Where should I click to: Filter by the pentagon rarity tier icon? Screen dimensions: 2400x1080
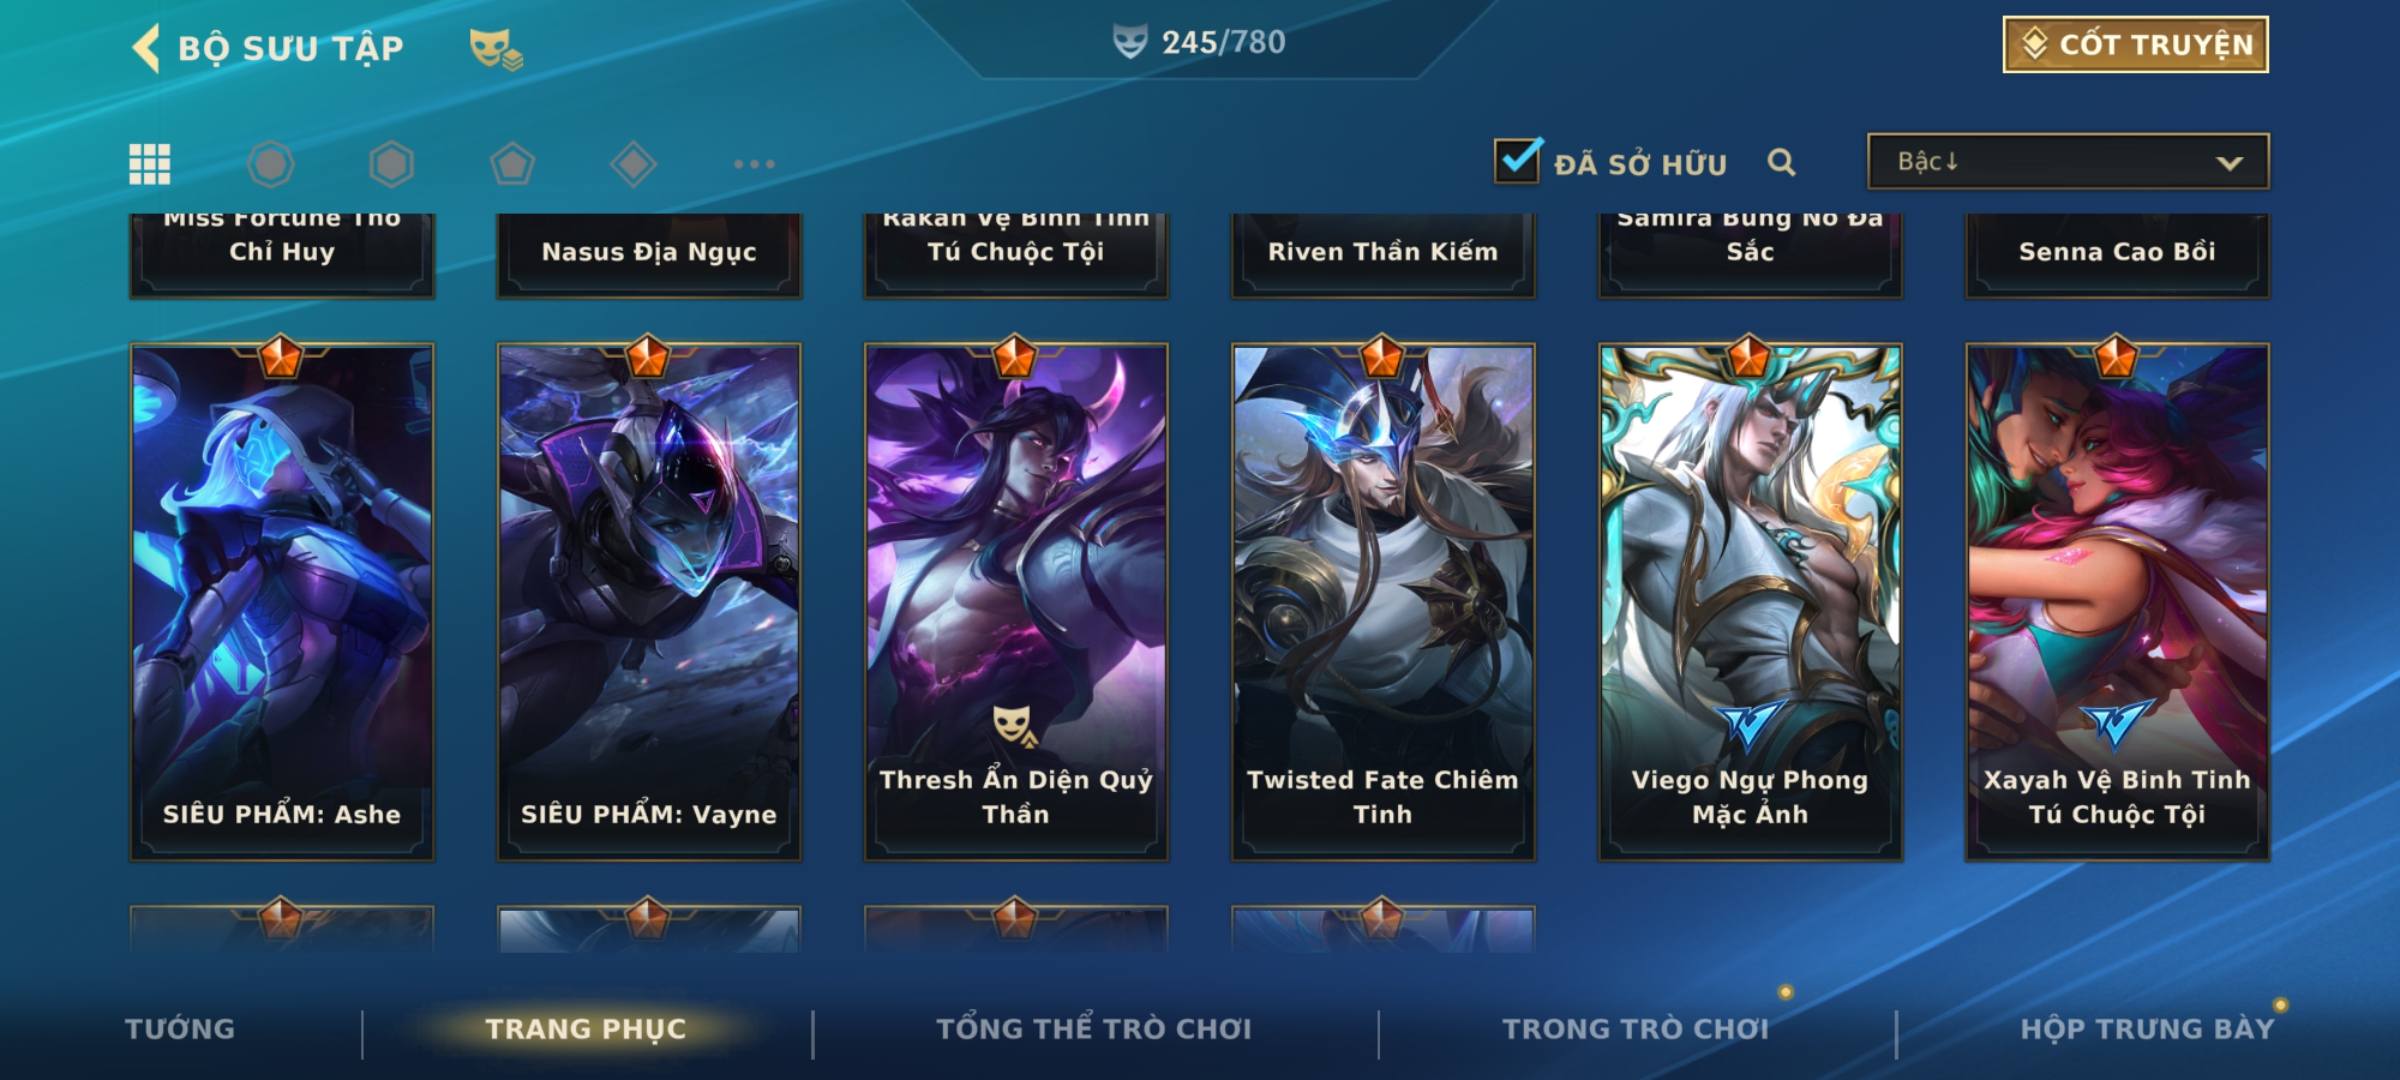[512, 164]
